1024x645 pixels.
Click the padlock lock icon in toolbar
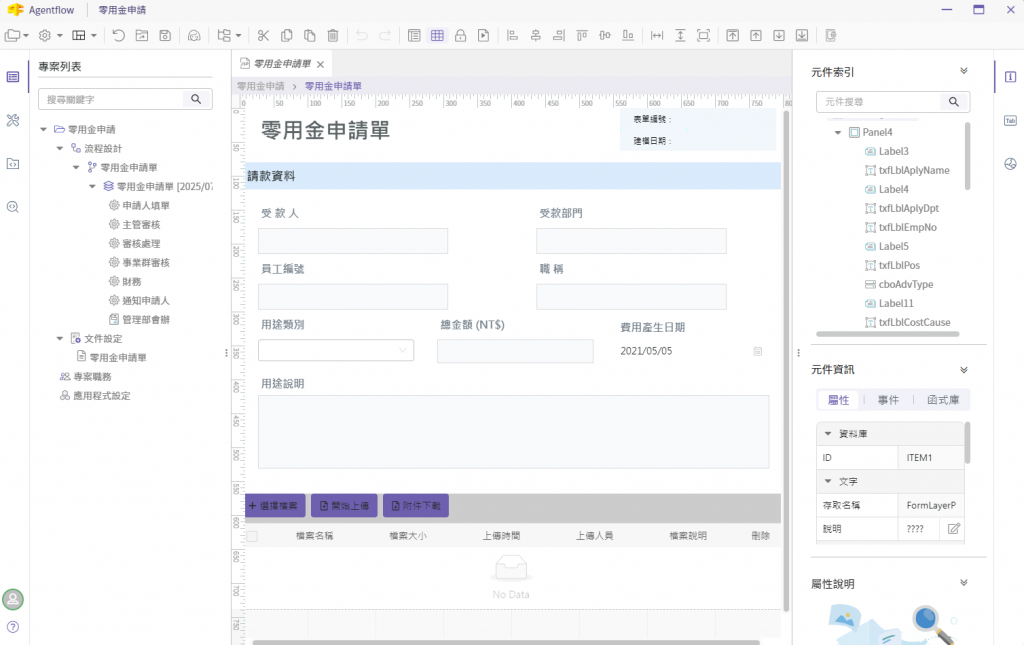coord(460,36)
